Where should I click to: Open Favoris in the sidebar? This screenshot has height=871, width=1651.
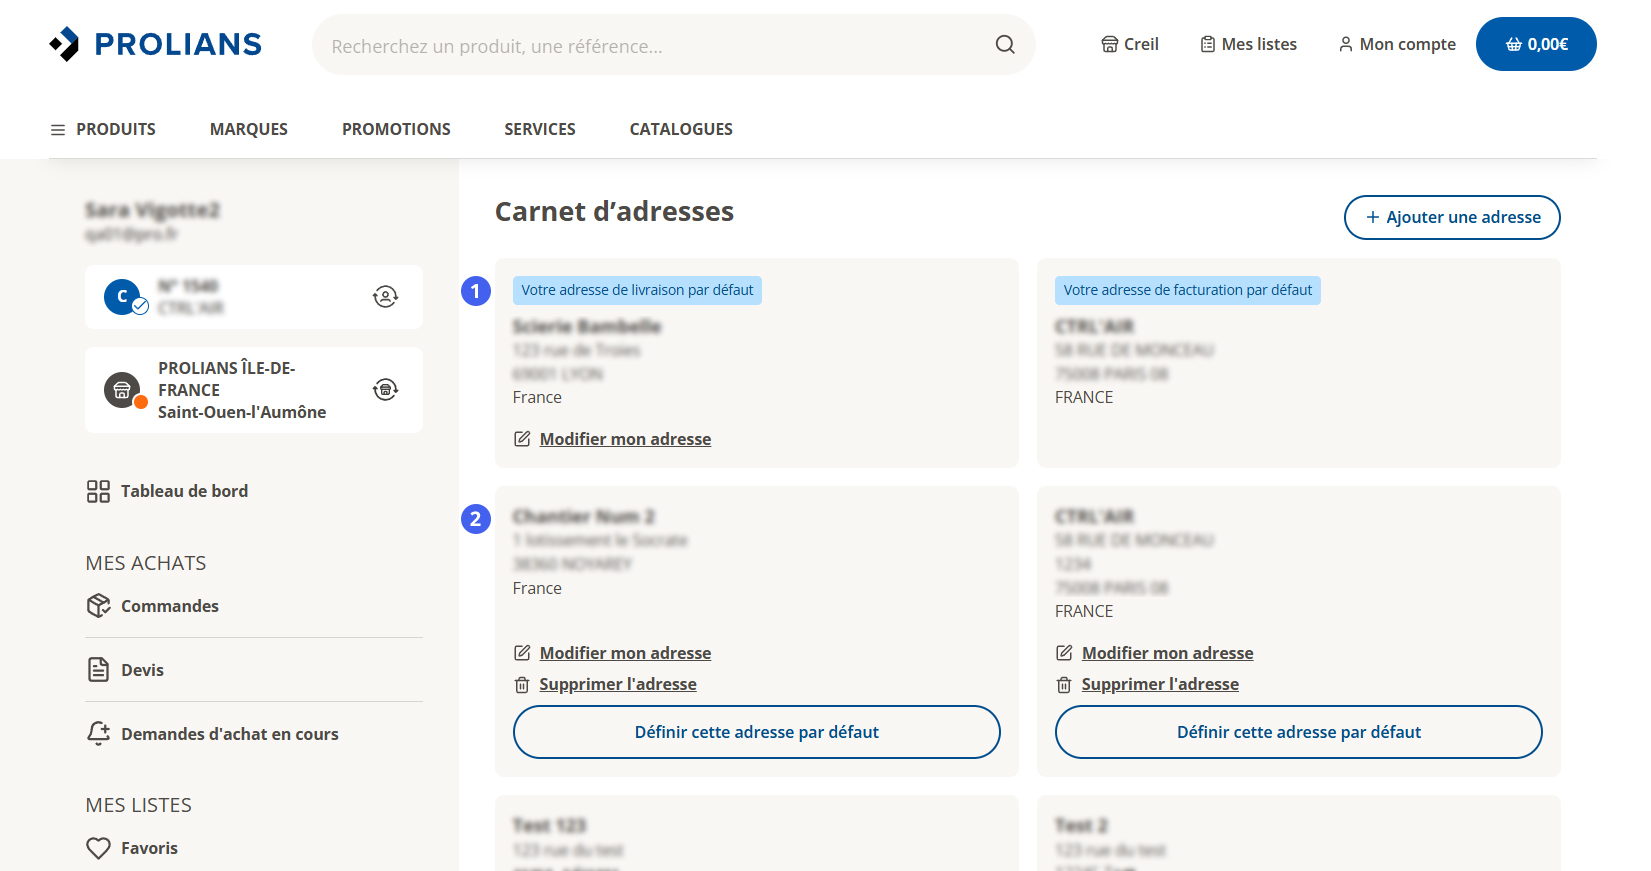coord(132,848)
